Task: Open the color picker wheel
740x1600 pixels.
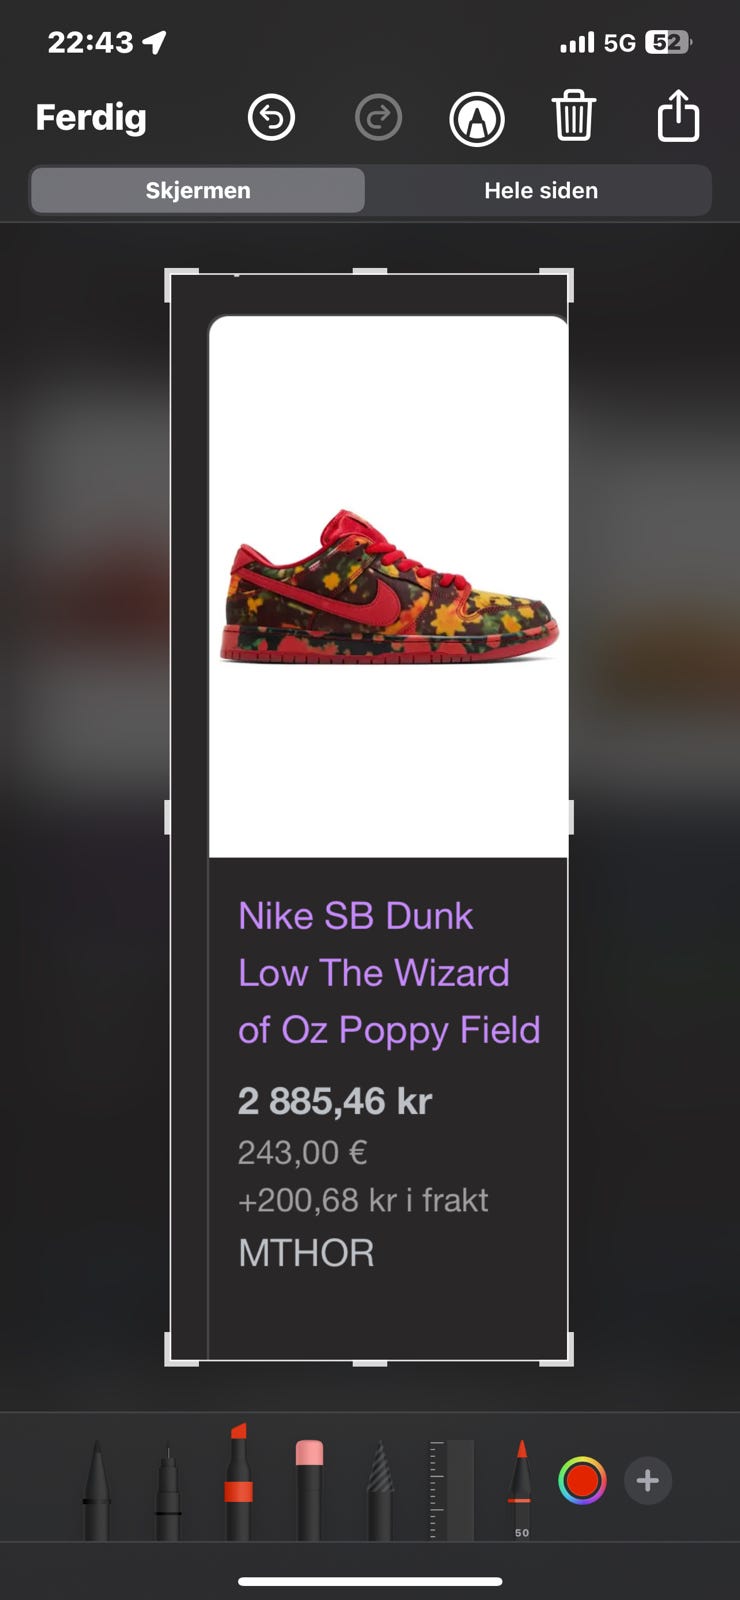Action: (582, 1481)
